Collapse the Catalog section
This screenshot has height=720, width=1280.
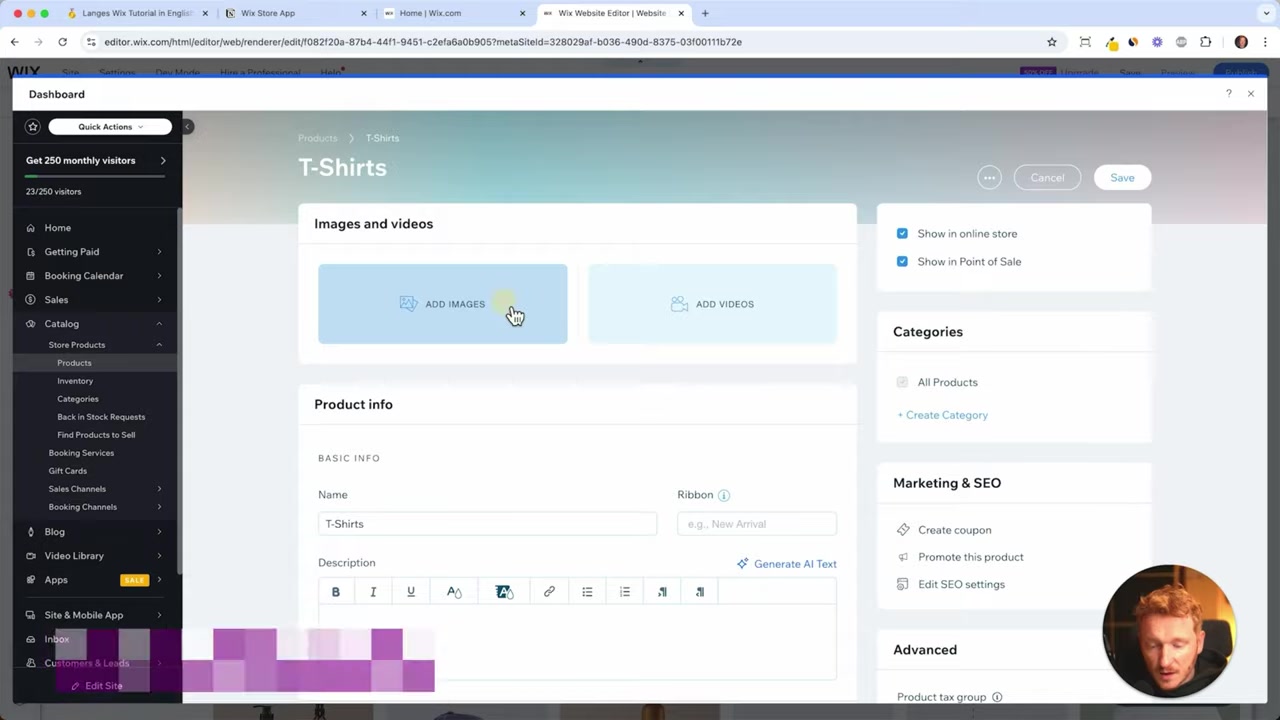(x=159, y=324)
